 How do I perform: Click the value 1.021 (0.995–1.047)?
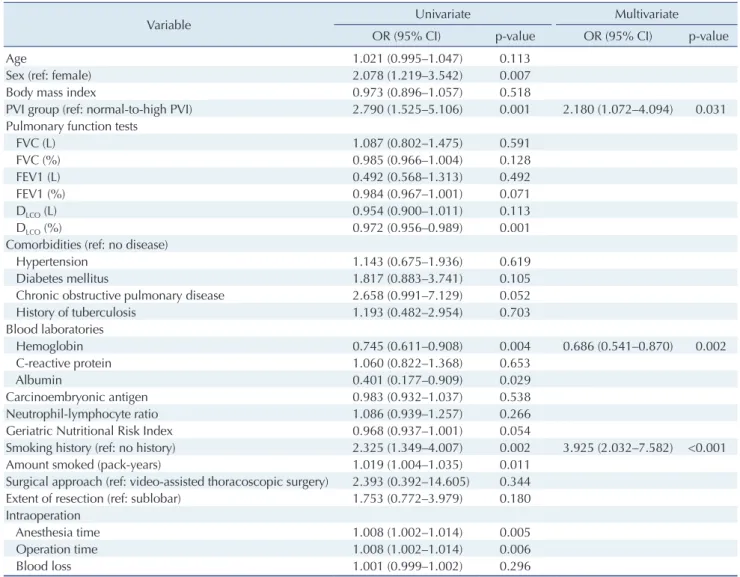pos(408,59)
